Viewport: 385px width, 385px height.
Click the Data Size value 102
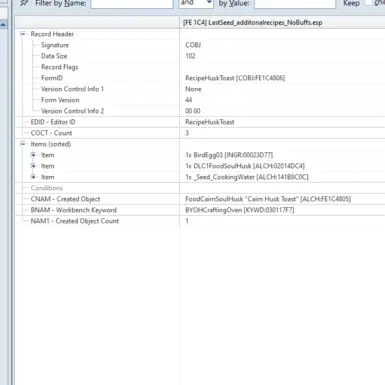pyautogui.click(x=190, y=56)
